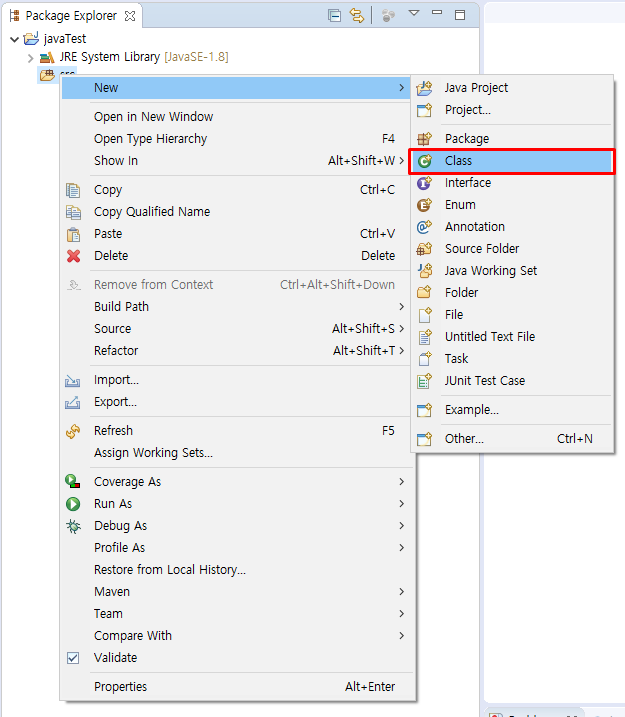This screenshot has height=717, width=625.
Task: Click the Import... icon
Action: click(x=73, y=380)
